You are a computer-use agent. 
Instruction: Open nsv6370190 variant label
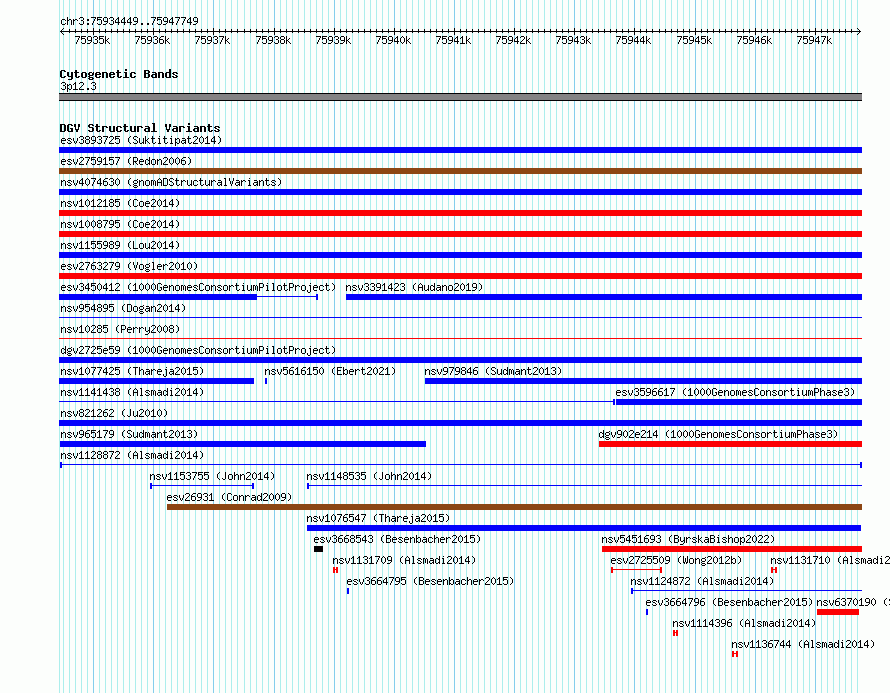853,602
